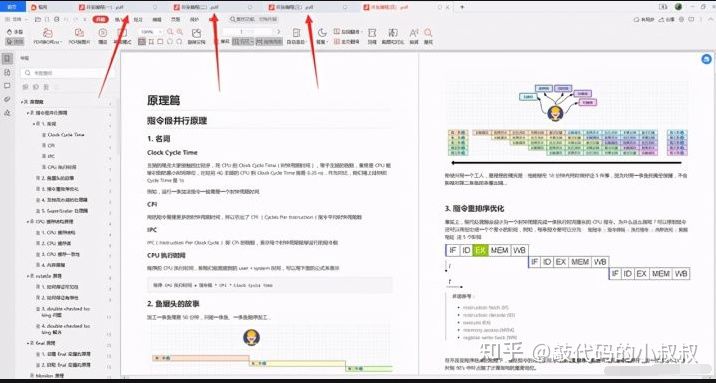Select the hand tool
This screenshot has height=383, width=716.
(x=15, y=32)
